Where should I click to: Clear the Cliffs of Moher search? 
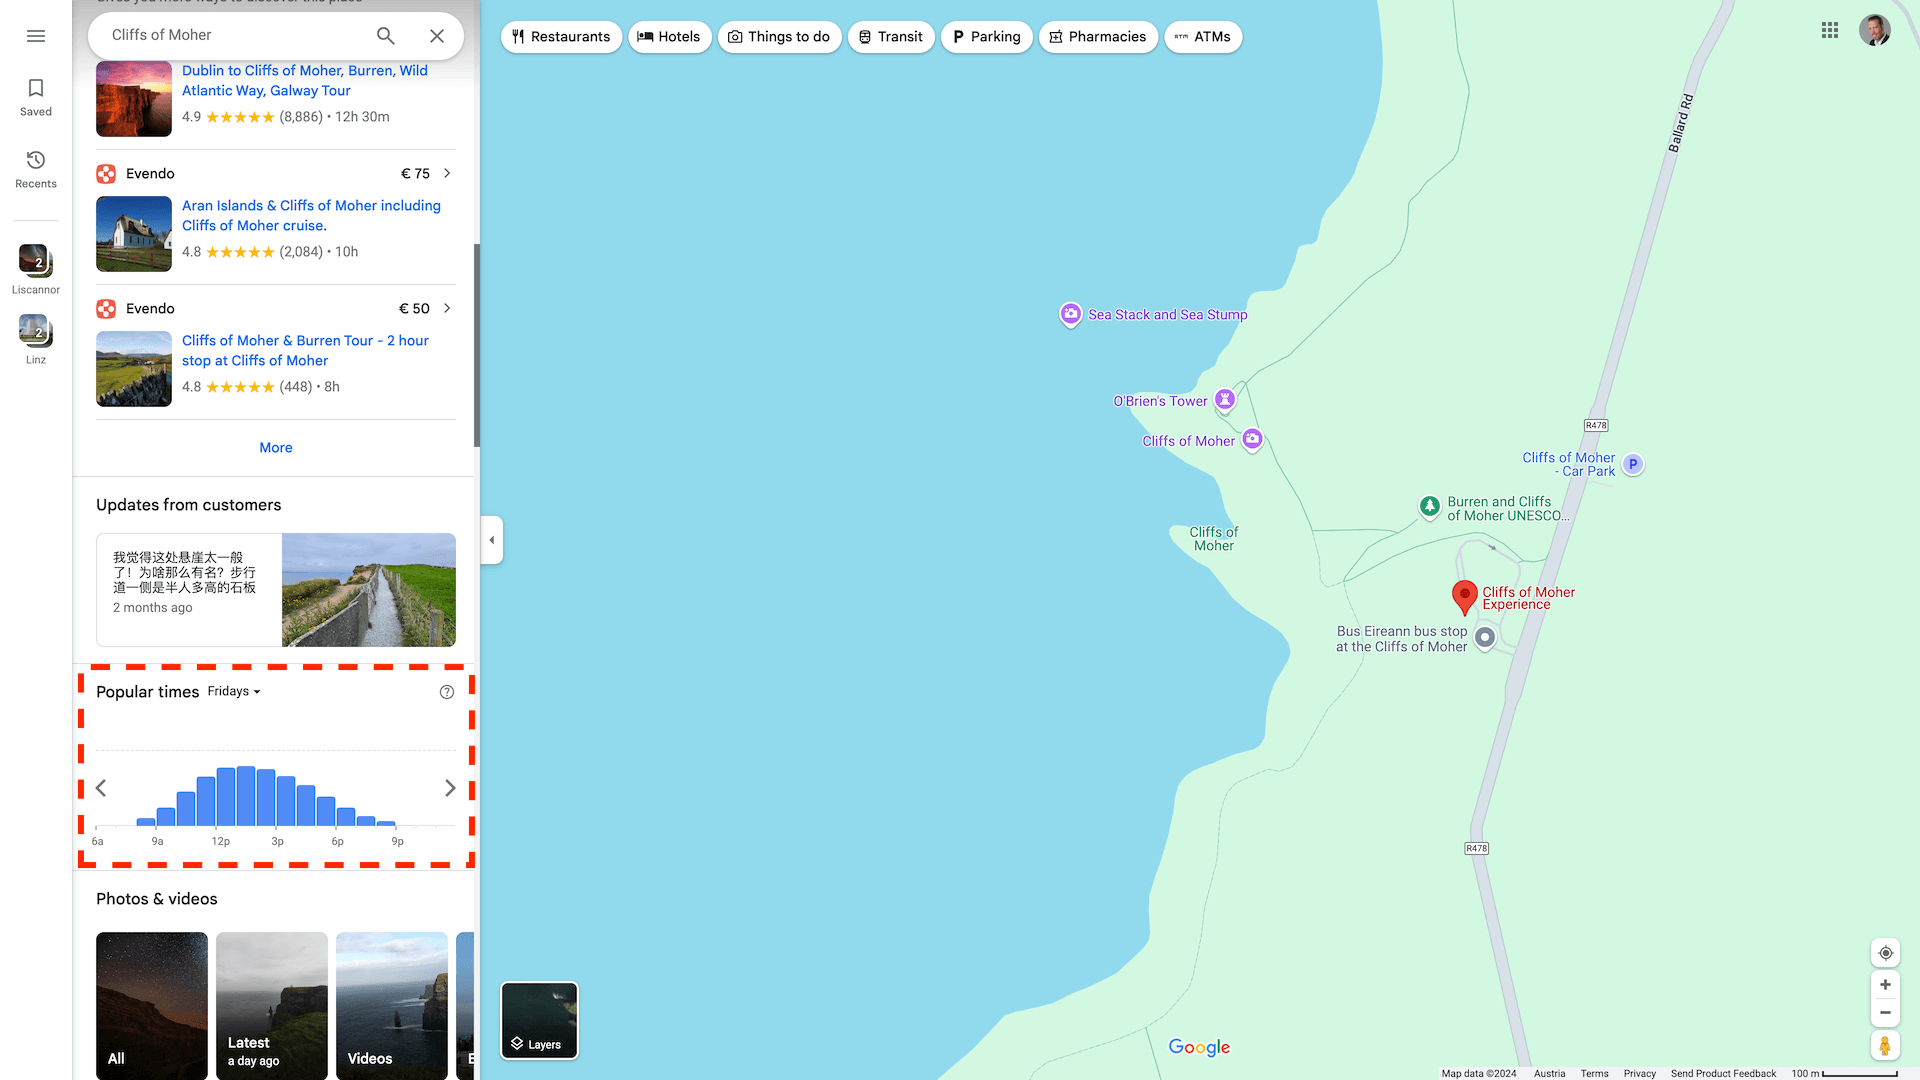[x=437, y=36]
